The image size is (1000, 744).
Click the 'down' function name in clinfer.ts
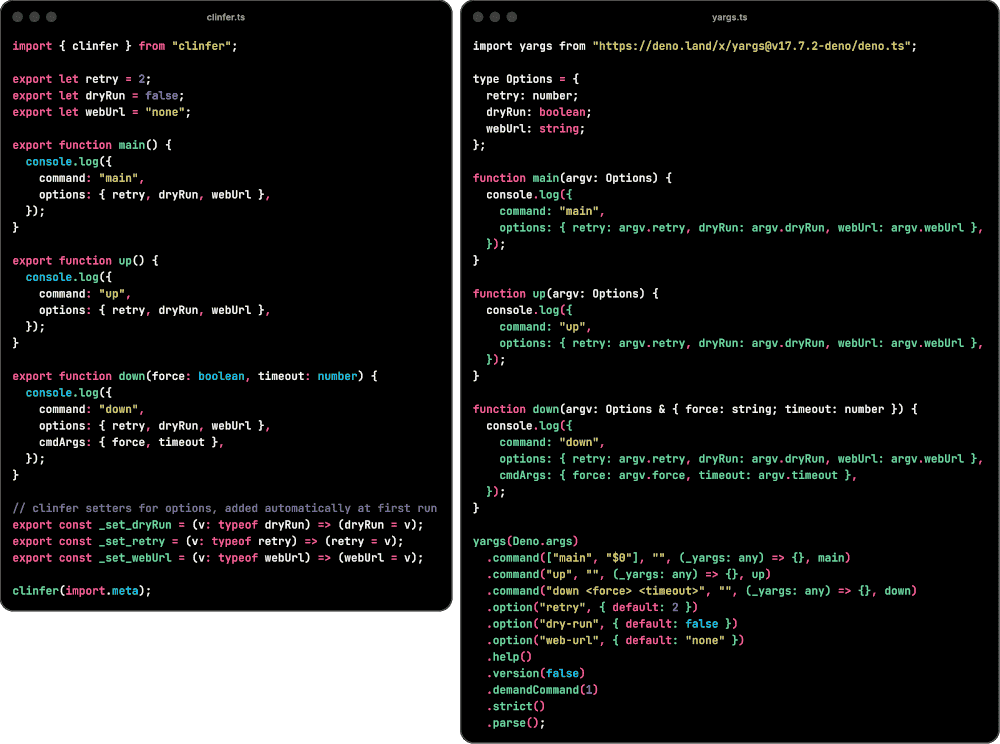coord(132,376)
